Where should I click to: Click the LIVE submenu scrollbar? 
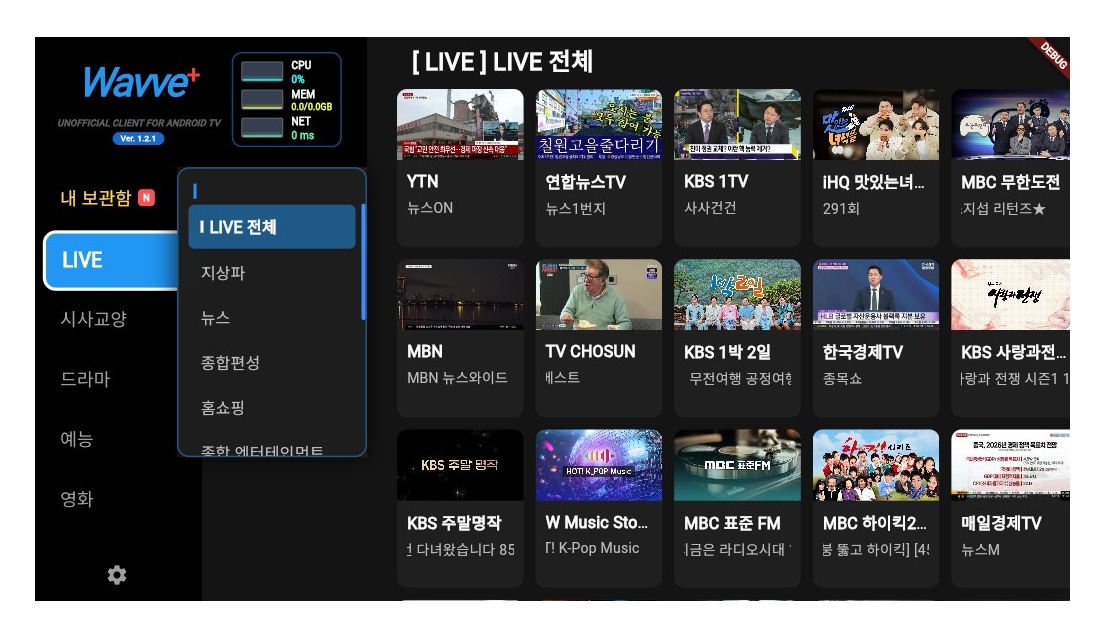click(363, 262)
